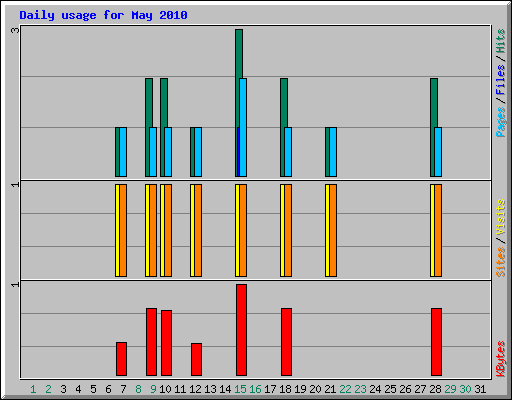Click the cyan Pages bar for day 21
512x400 pixels.
[333, 152]
